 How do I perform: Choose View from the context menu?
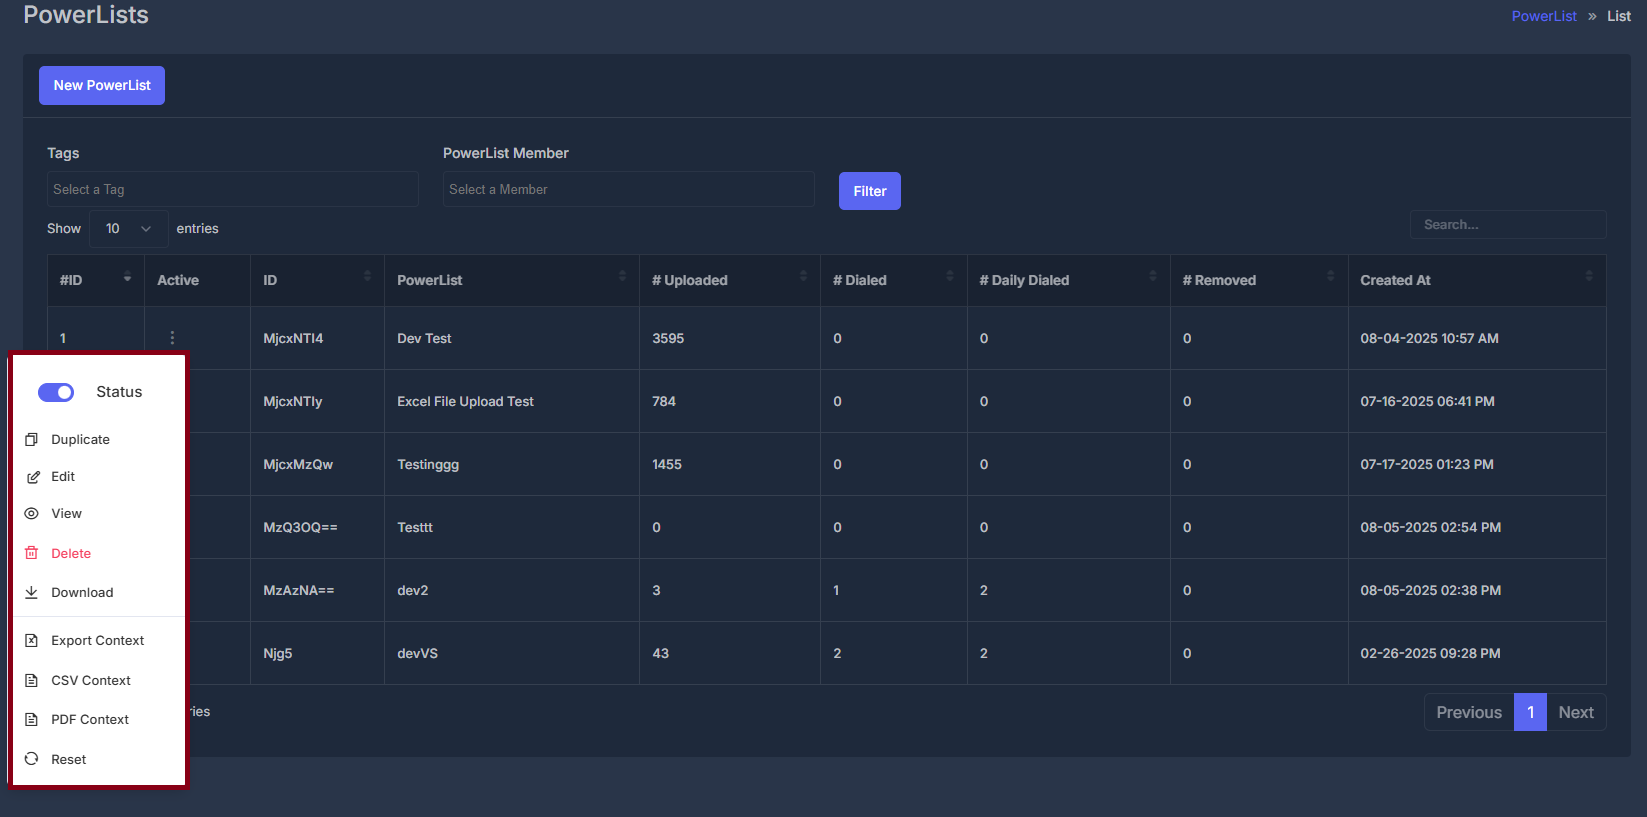click(67, 514)
